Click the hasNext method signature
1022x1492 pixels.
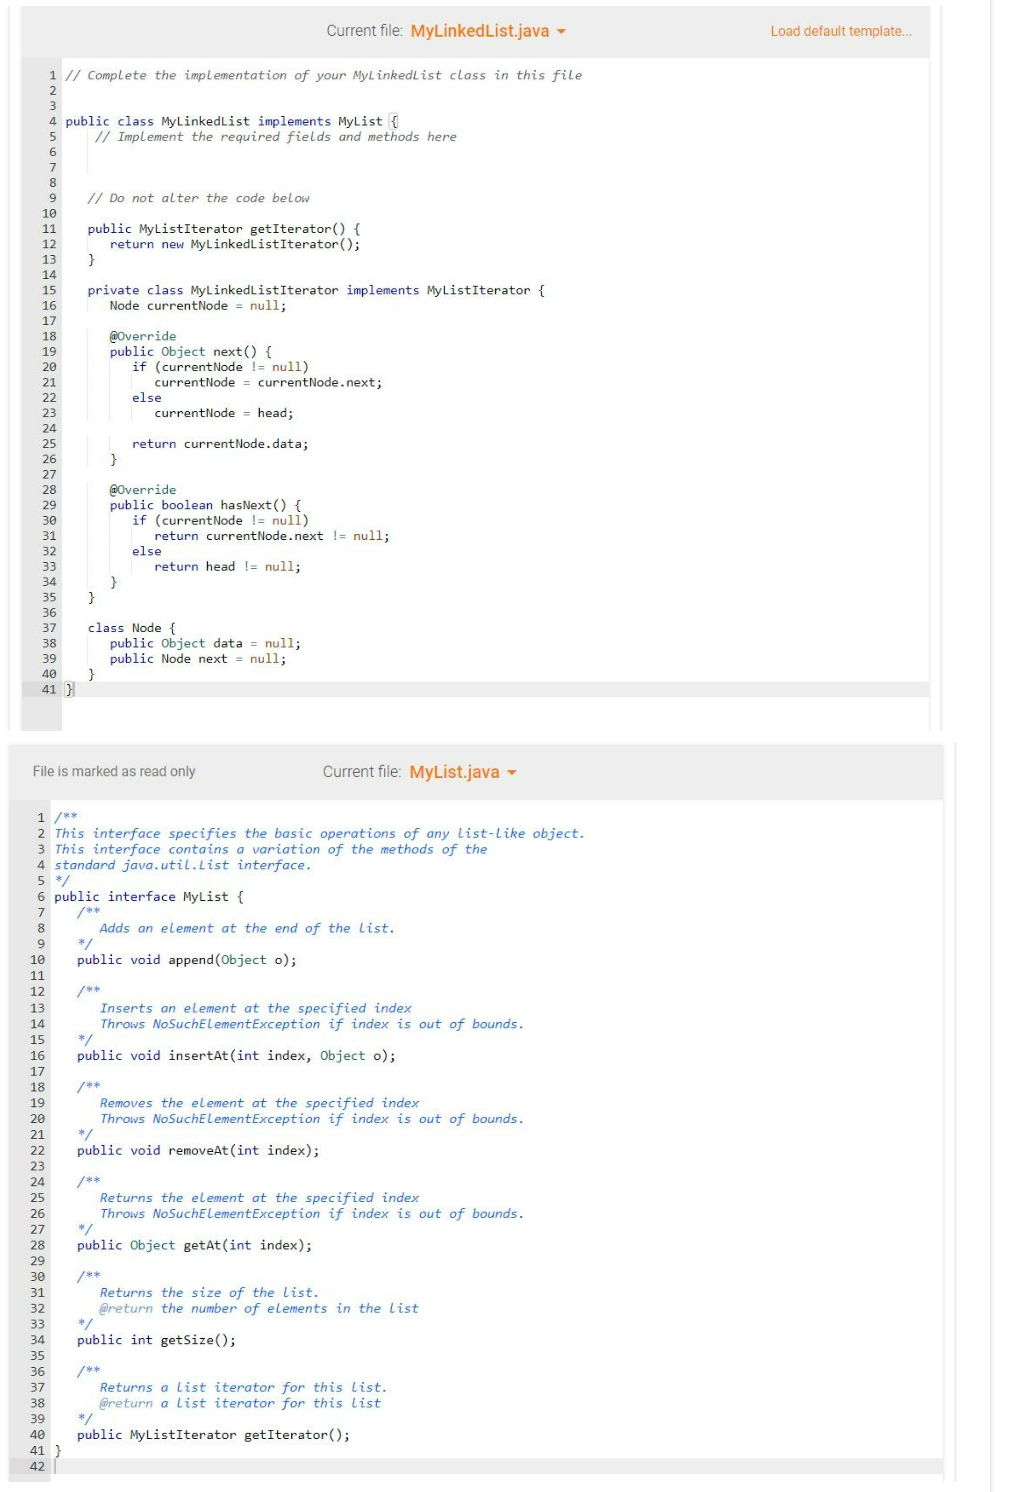pos(210,505)
